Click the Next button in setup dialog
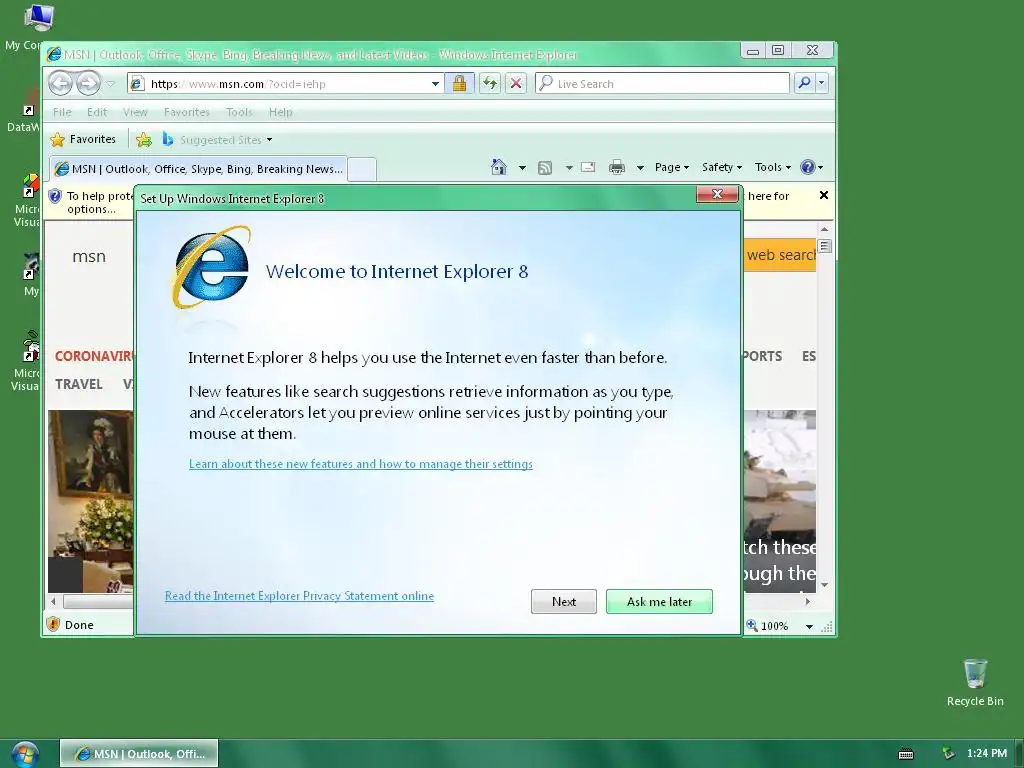This screenshot has height=768, width=1024. click(x=564, y=601)
